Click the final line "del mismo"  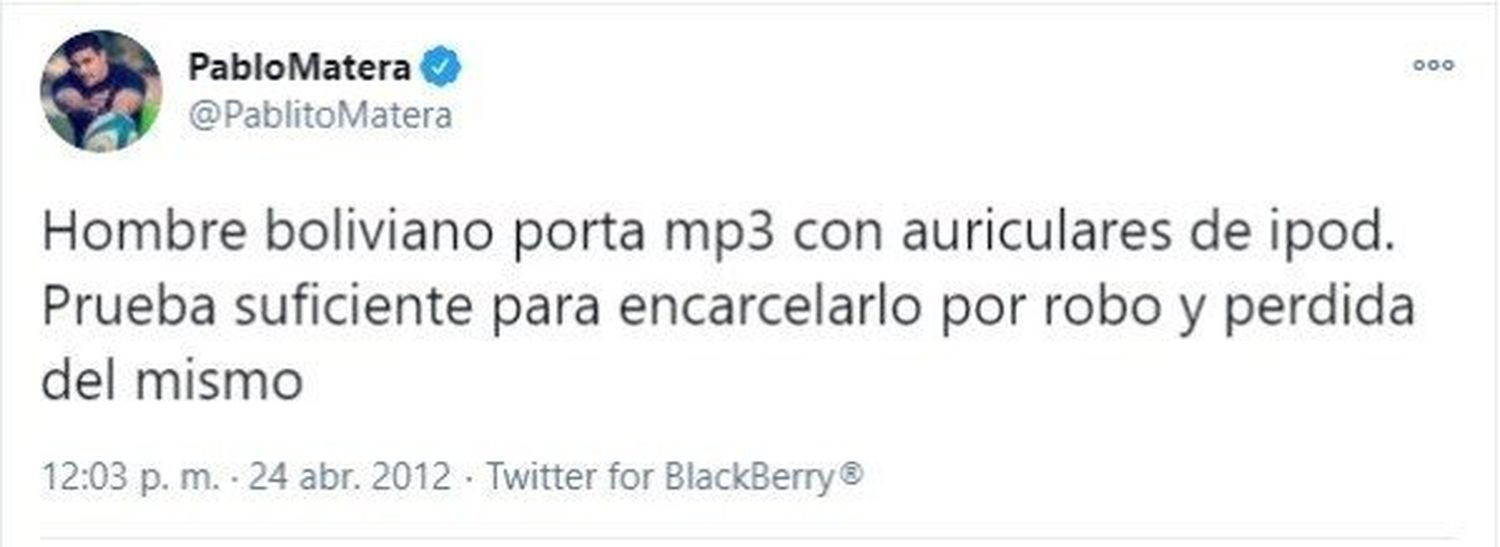click(172, 382)
